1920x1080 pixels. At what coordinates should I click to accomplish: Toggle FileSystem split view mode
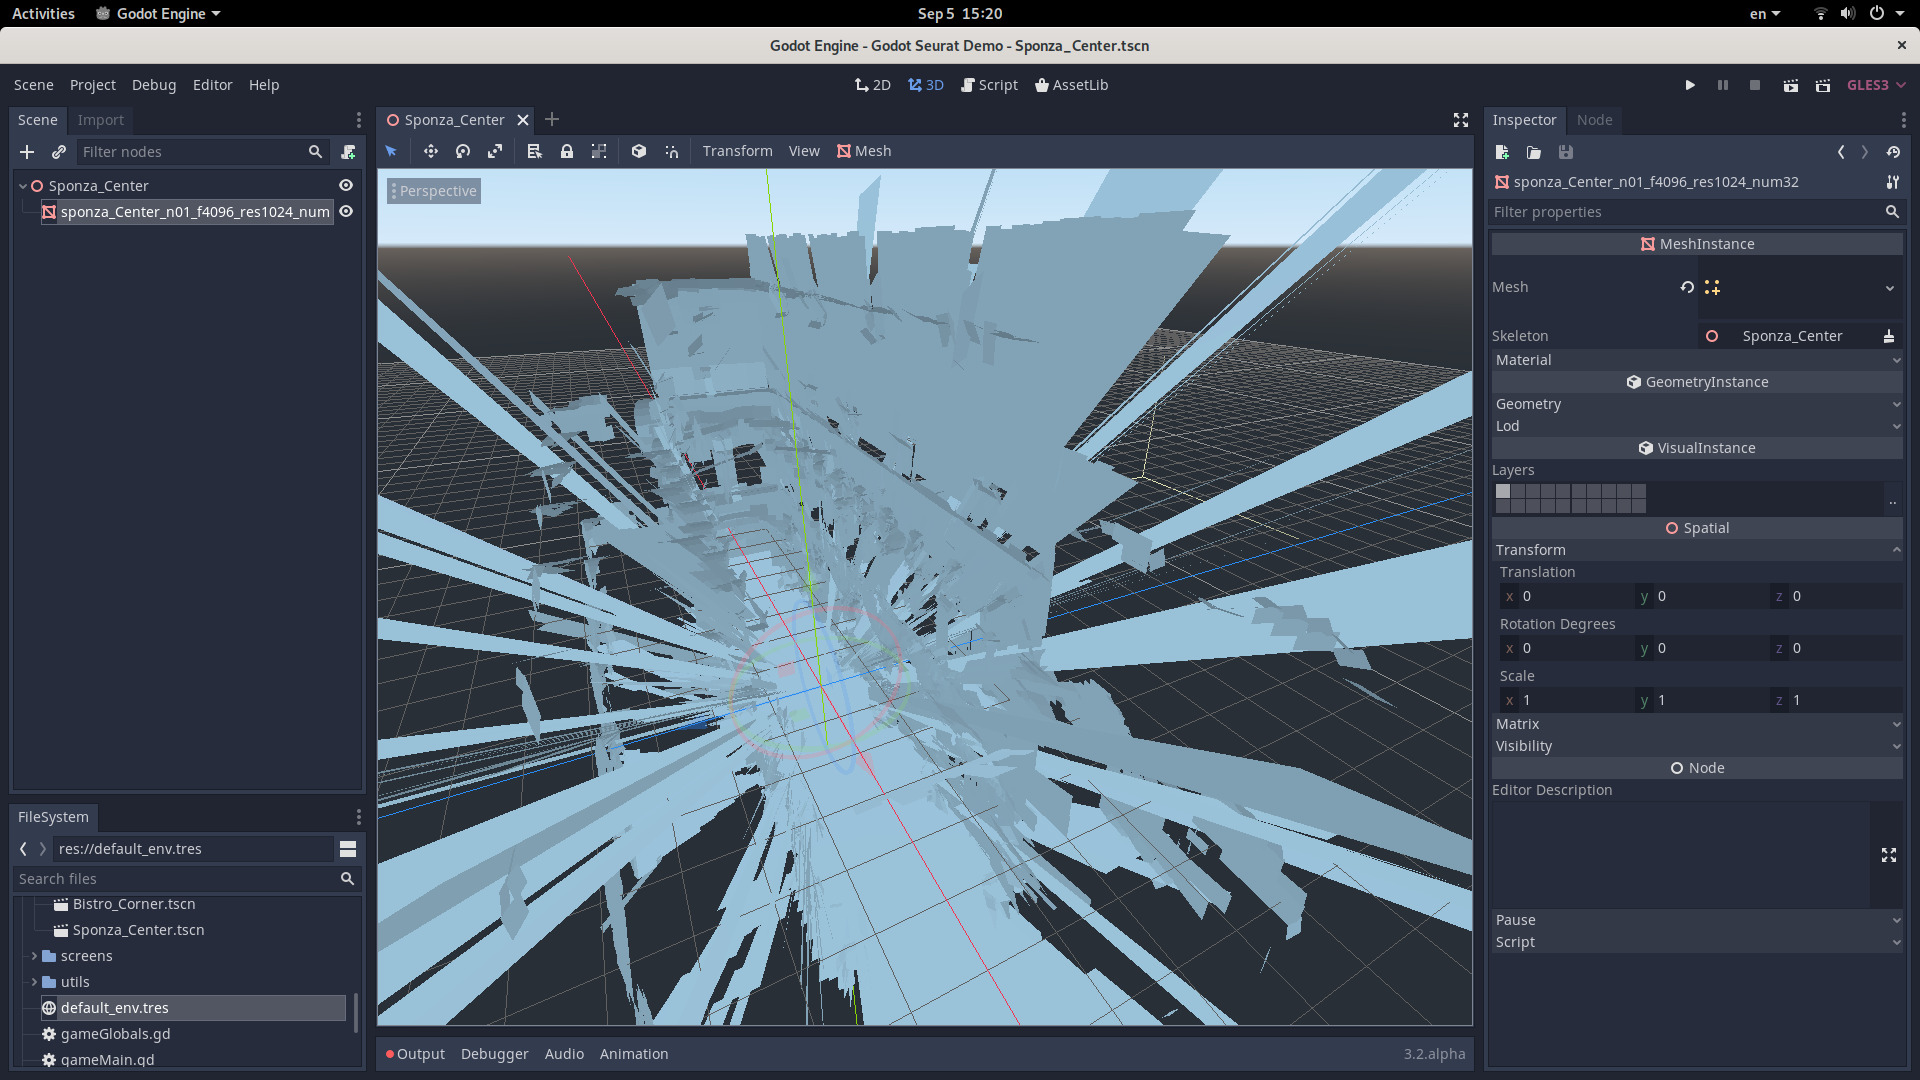pos(348,849)
